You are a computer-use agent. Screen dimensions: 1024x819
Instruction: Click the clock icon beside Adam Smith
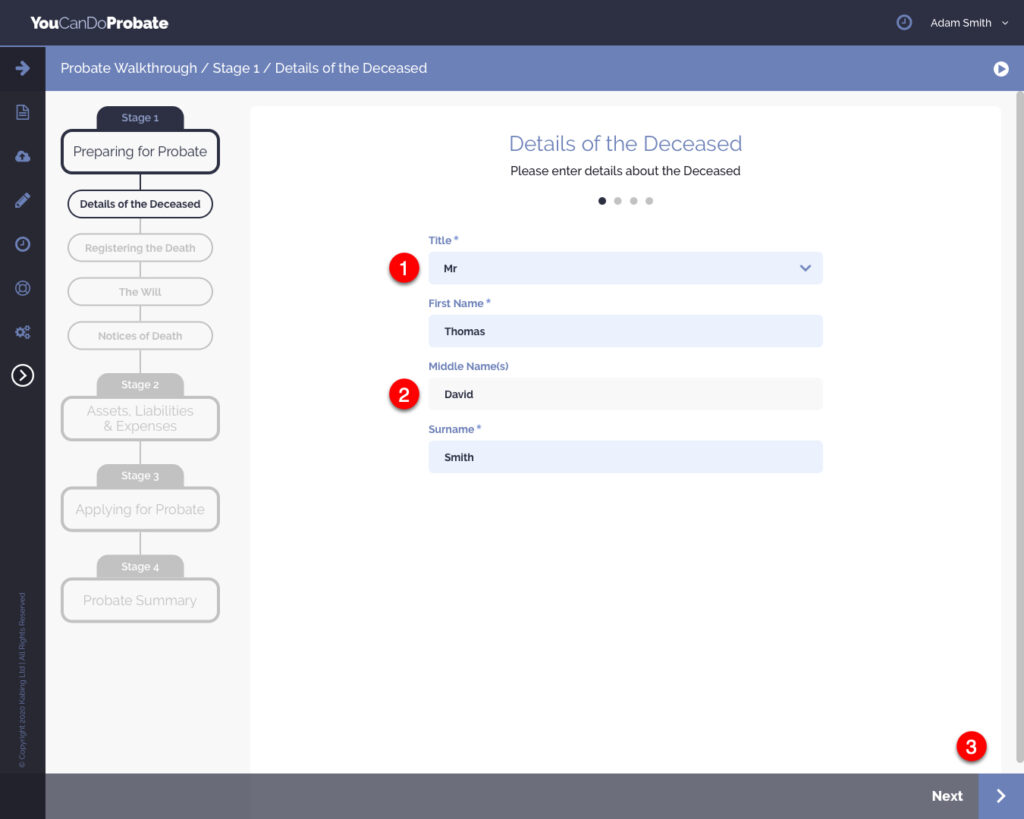[904, 22]
